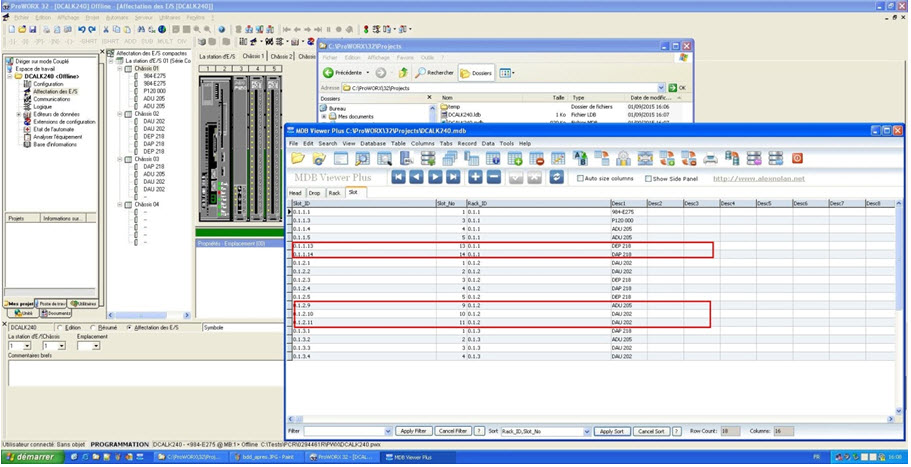Select the Edition radio button
The image size is (911, 467).
pyautogui.click(x=60, y=328)
